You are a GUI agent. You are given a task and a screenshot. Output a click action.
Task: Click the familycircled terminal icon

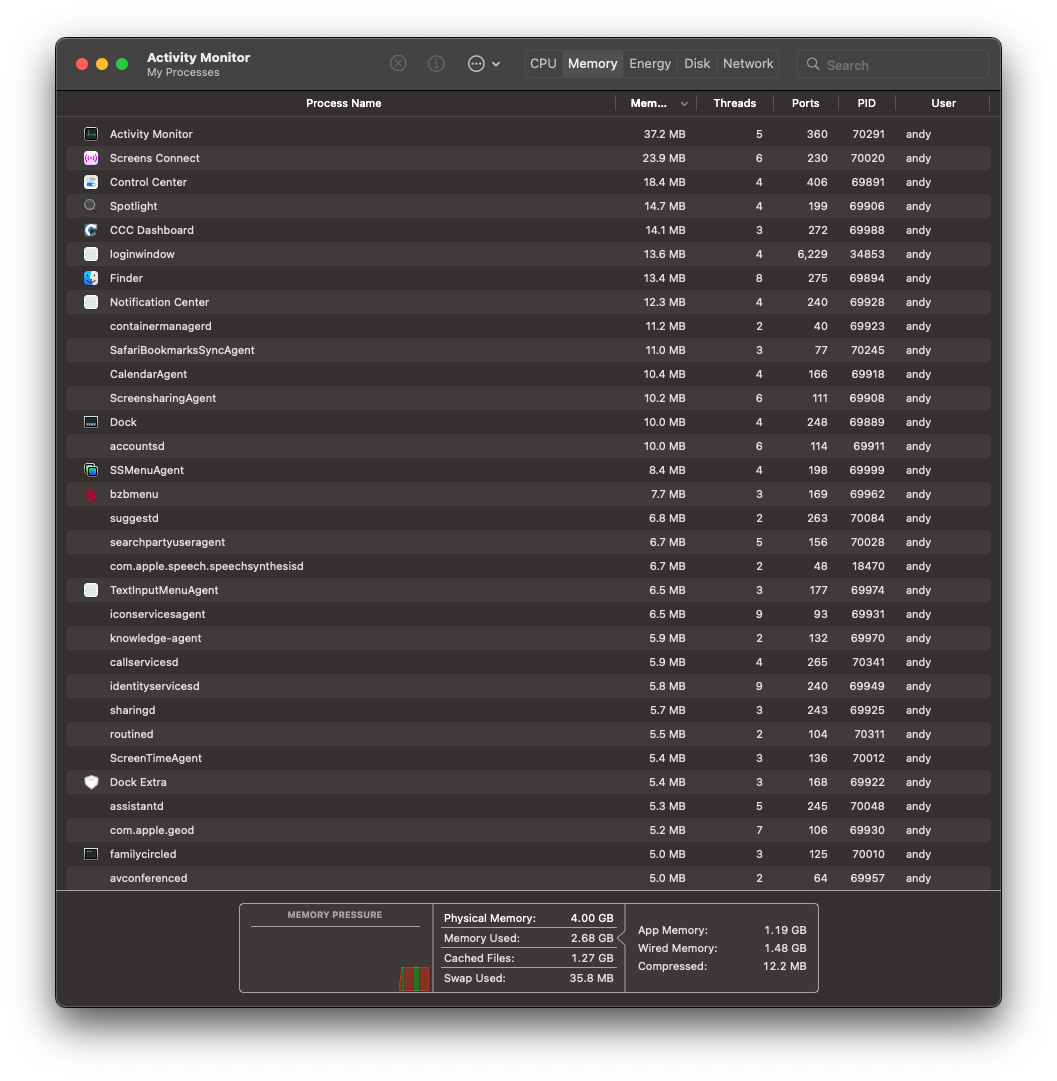[91, 854]
